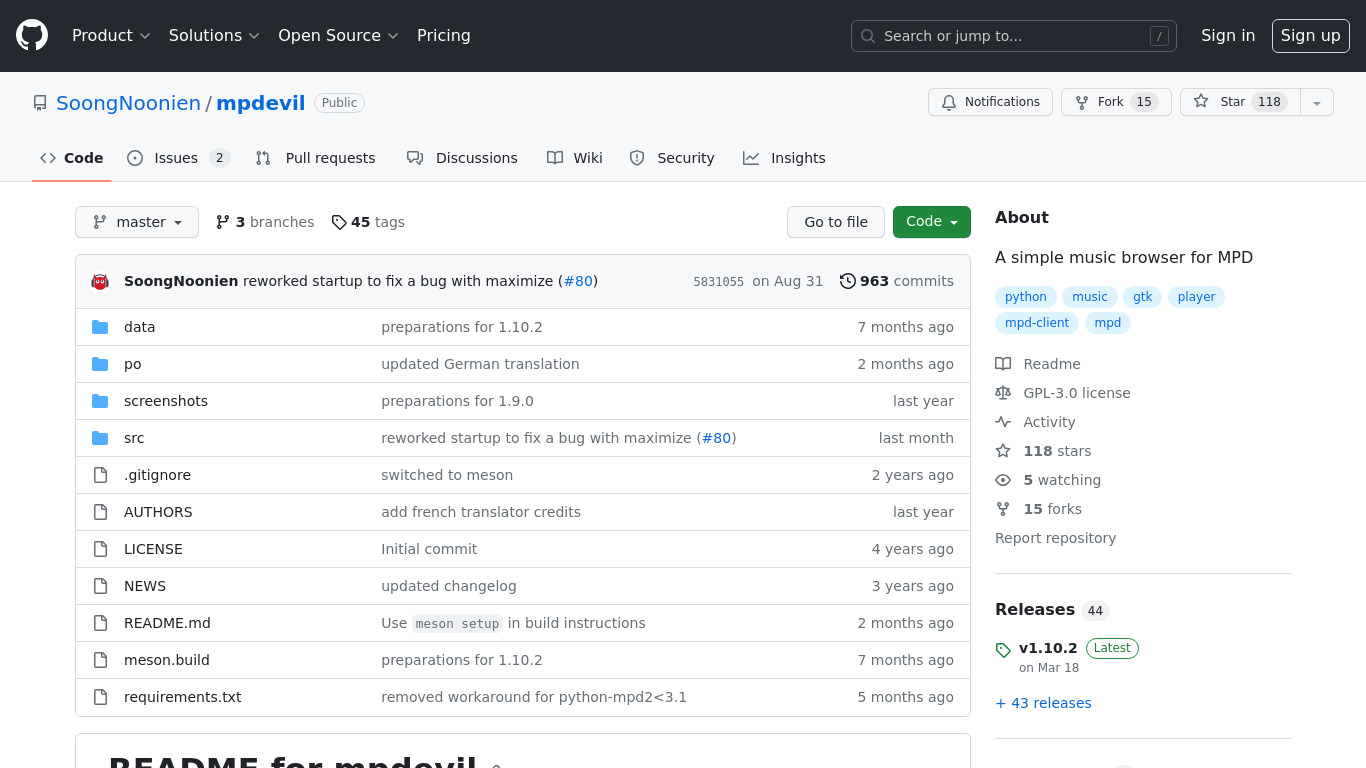This screenshot has width=1366, height=768.
Task: Click the po folder icon
Action: [x=100, y=364]
